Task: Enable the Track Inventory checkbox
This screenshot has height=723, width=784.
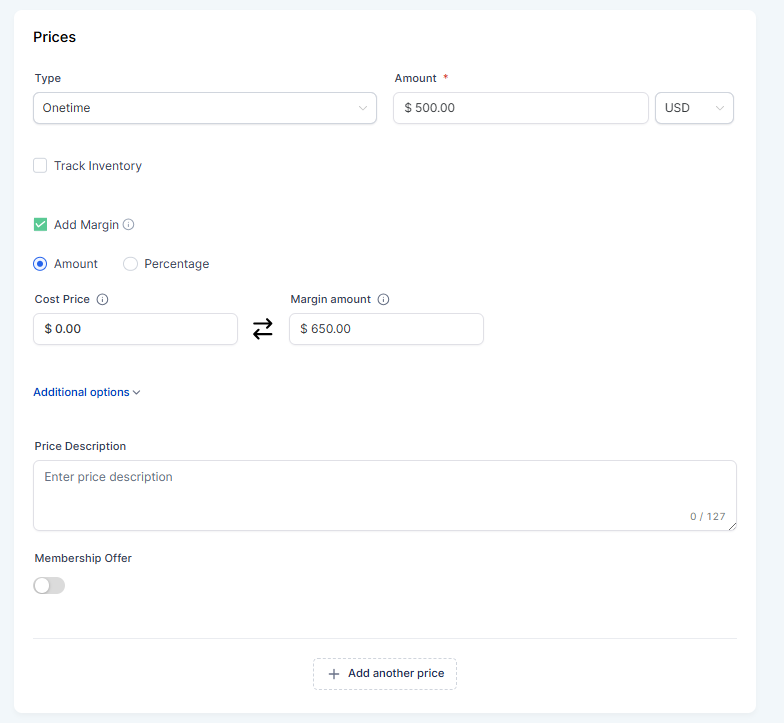Action: tap(40, 166)
